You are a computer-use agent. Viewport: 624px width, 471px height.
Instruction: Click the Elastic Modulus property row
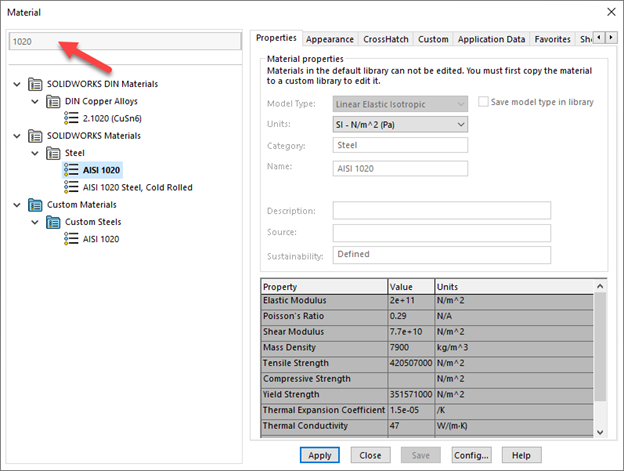427,301
